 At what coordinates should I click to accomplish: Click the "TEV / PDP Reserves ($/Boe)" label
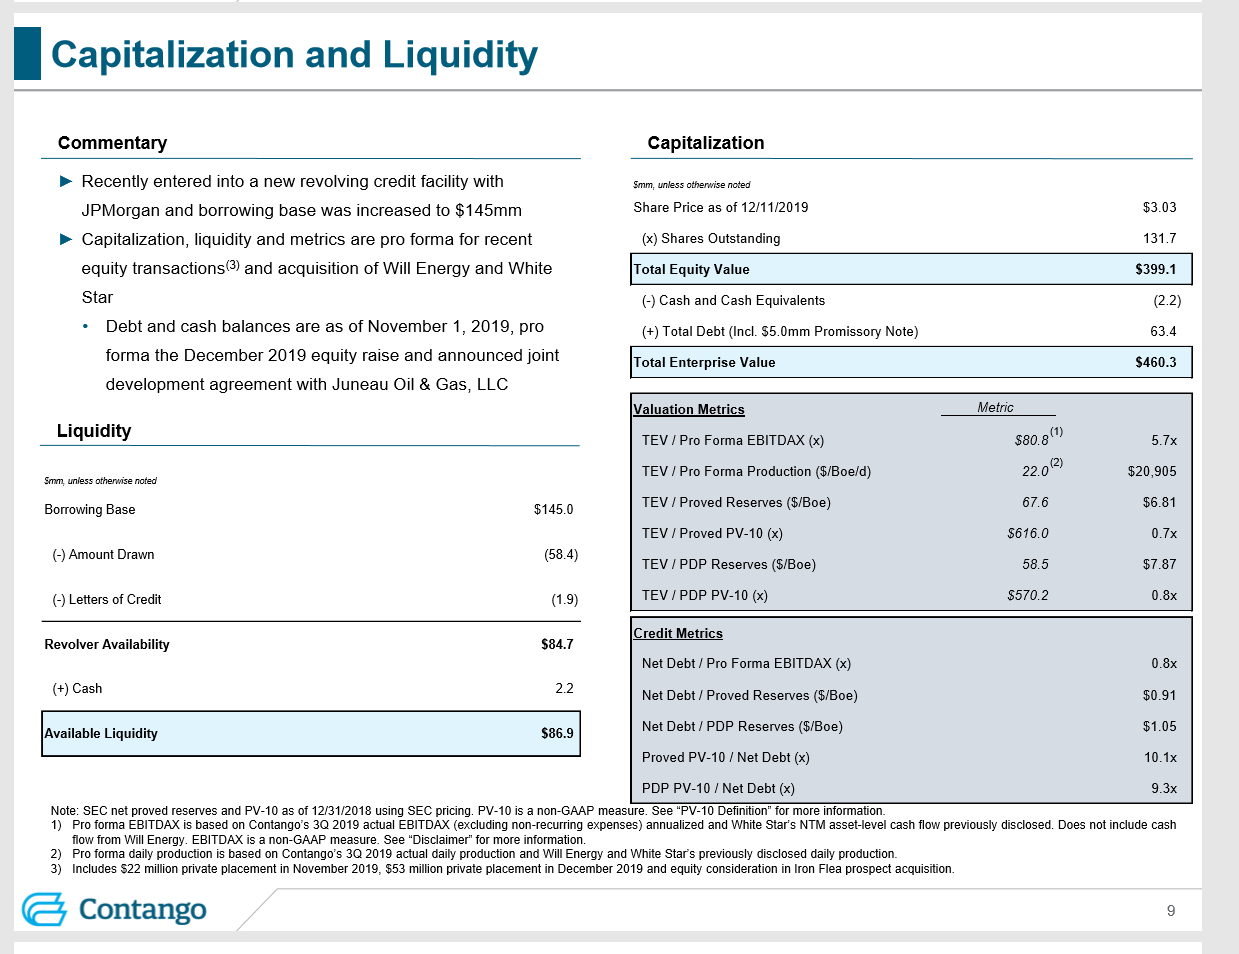pyautogui.click(x=729, y=564)
